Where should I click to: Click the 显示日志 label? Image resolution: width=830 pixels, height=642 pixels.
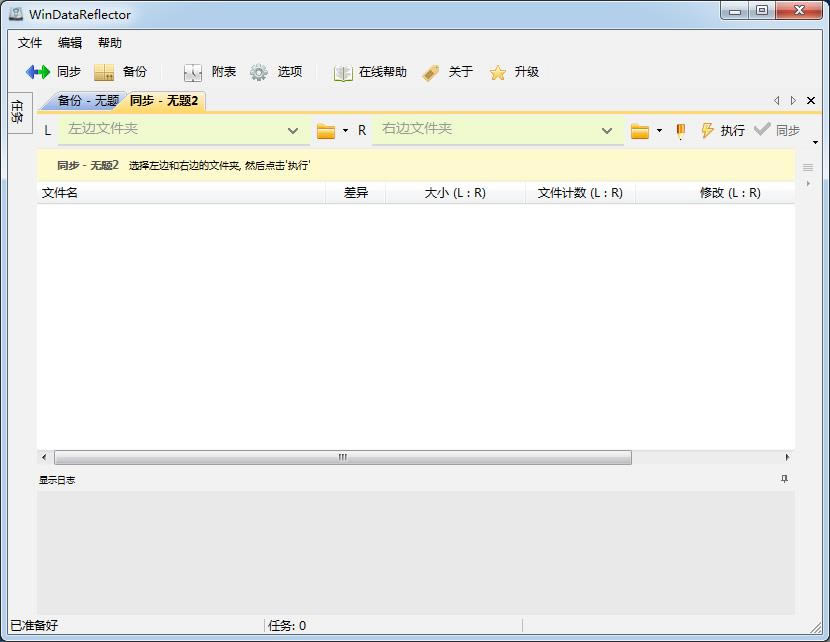point(57,480)
